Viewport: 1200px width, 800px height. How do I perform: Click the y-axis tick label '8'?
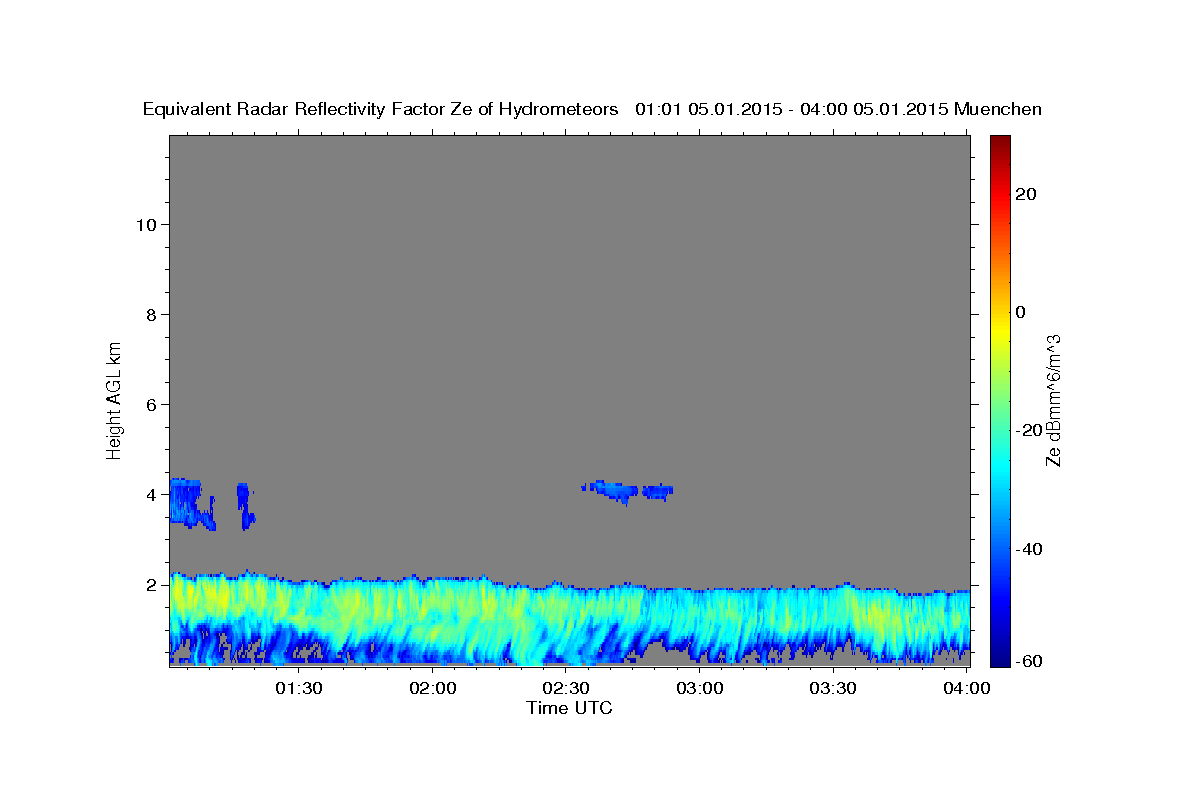point(149,314)
